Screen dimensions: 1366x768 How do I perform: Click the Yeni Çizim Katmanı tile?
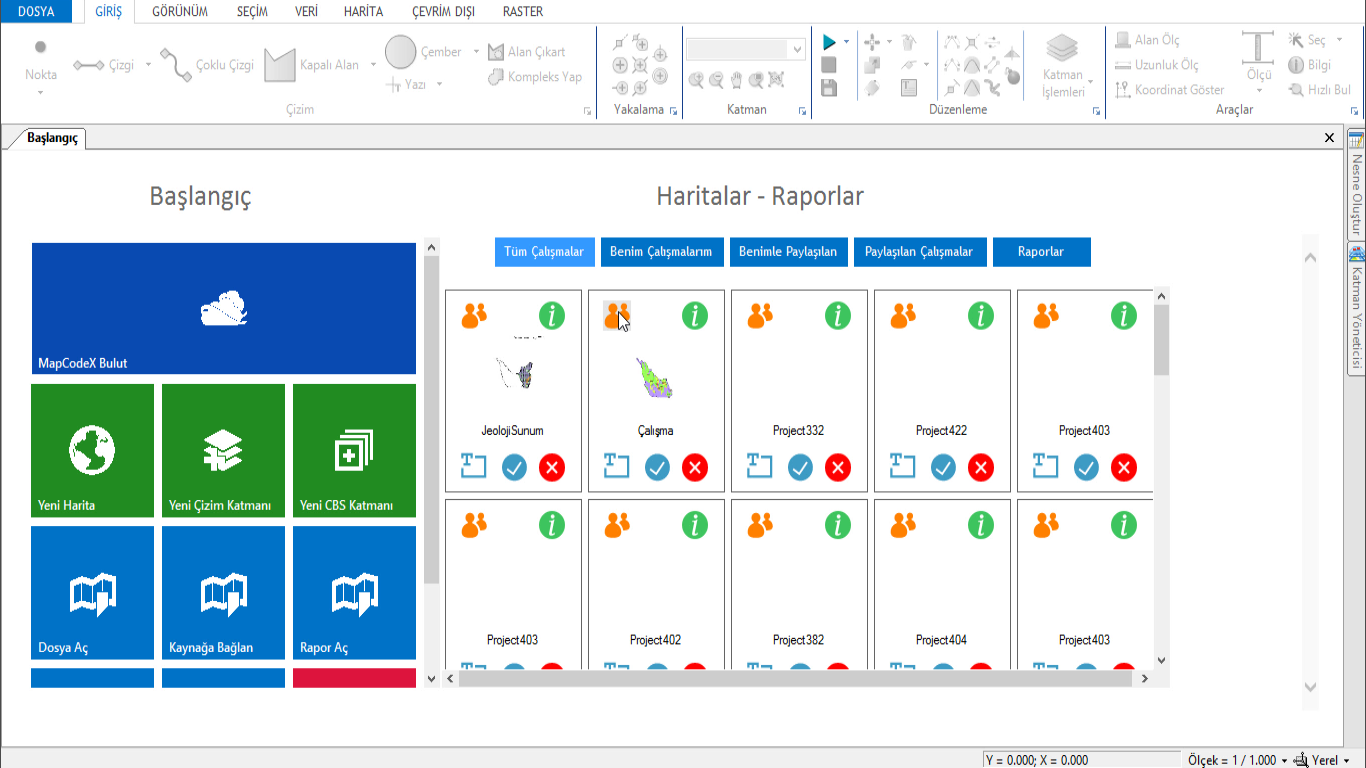point(223,451)
